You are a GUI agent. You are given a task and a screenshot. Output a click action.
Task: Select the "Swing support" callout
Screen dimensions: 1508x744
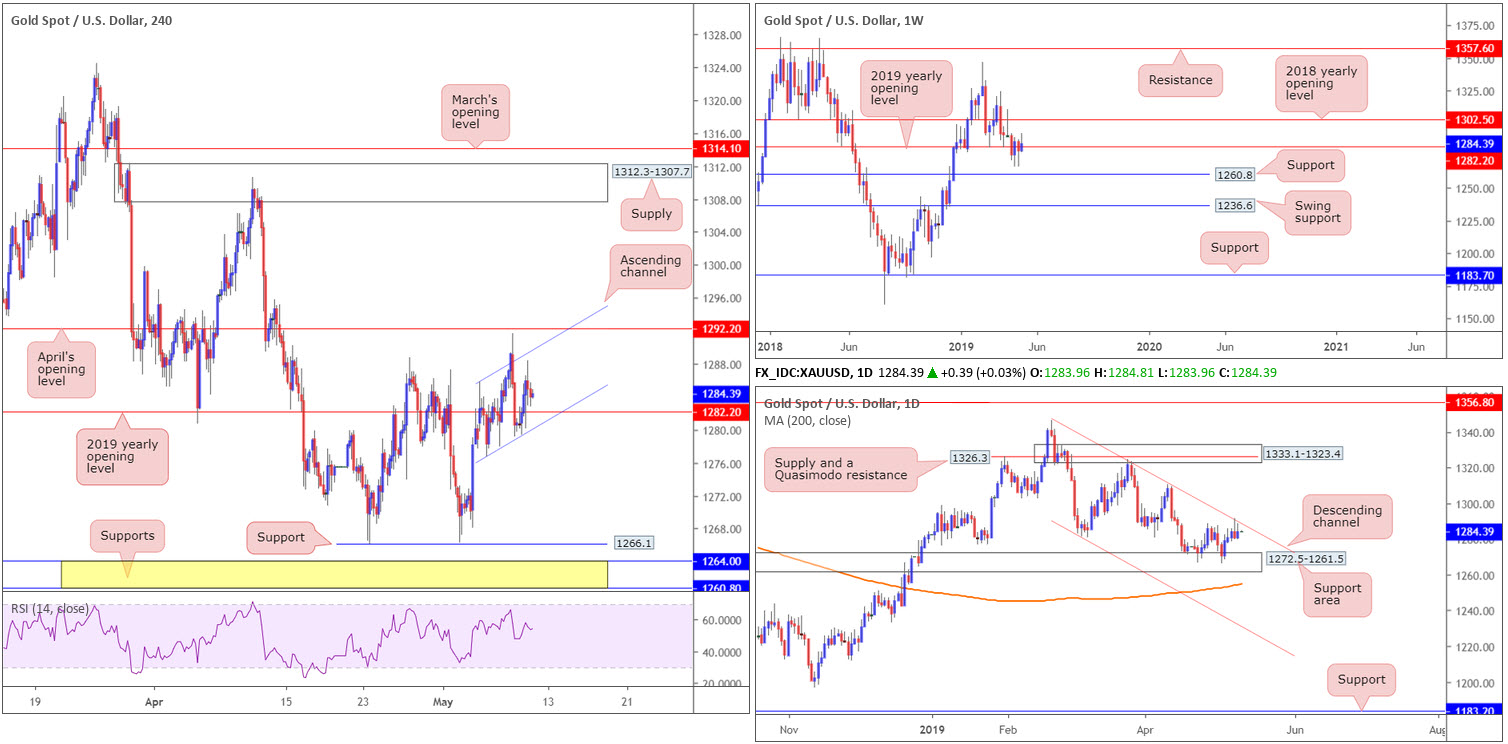1317,214
